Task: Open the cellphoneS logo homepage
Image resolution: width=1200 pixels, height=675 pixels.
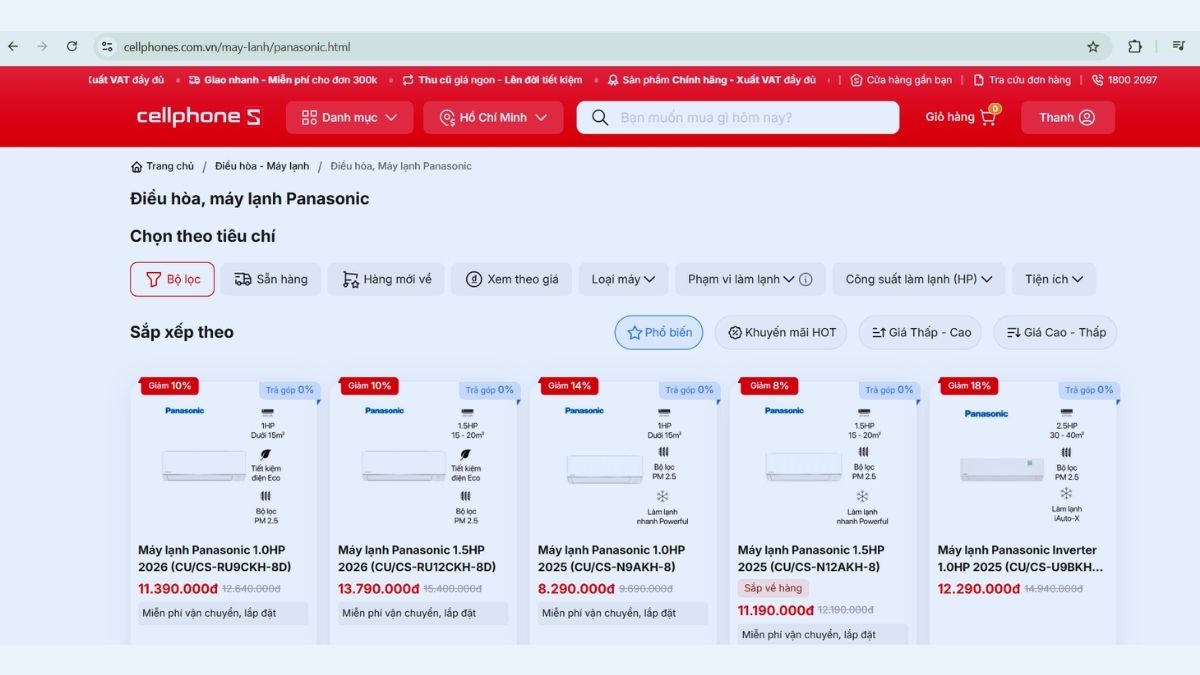Action: coord(199,117)
